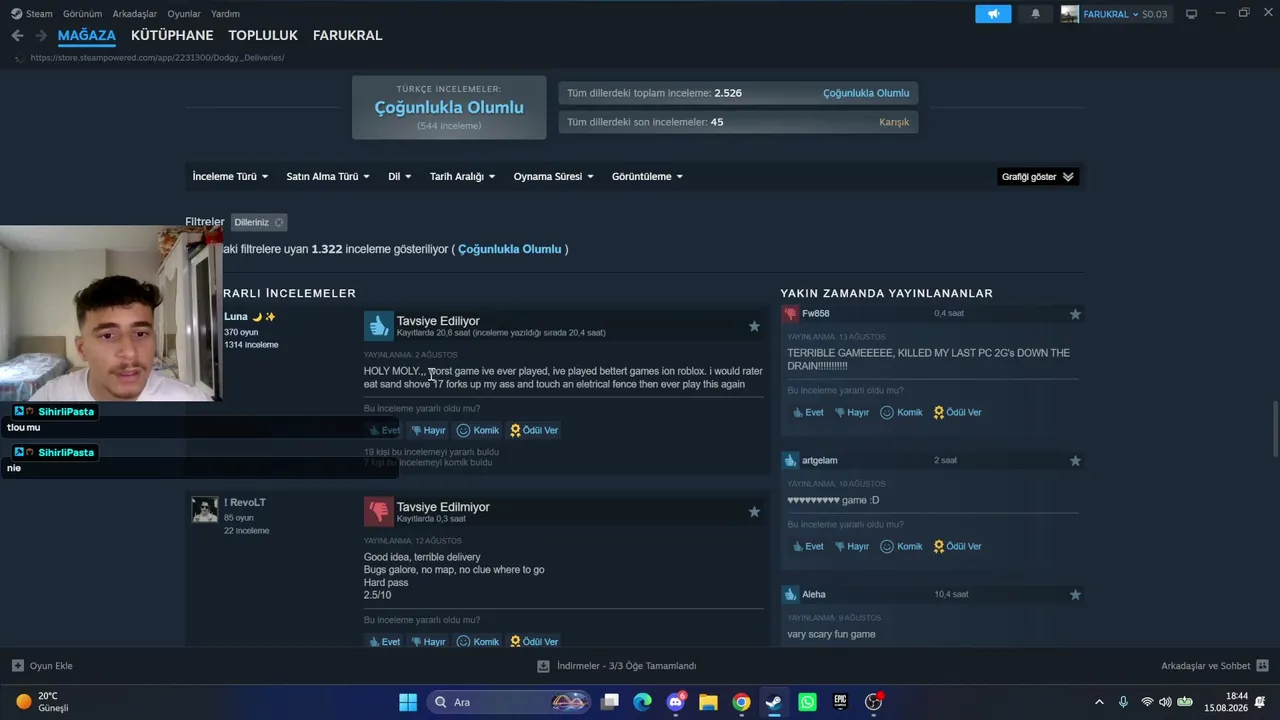
Task: Click the thumbs-down icon beside Fw858
Action: point(791,314)
